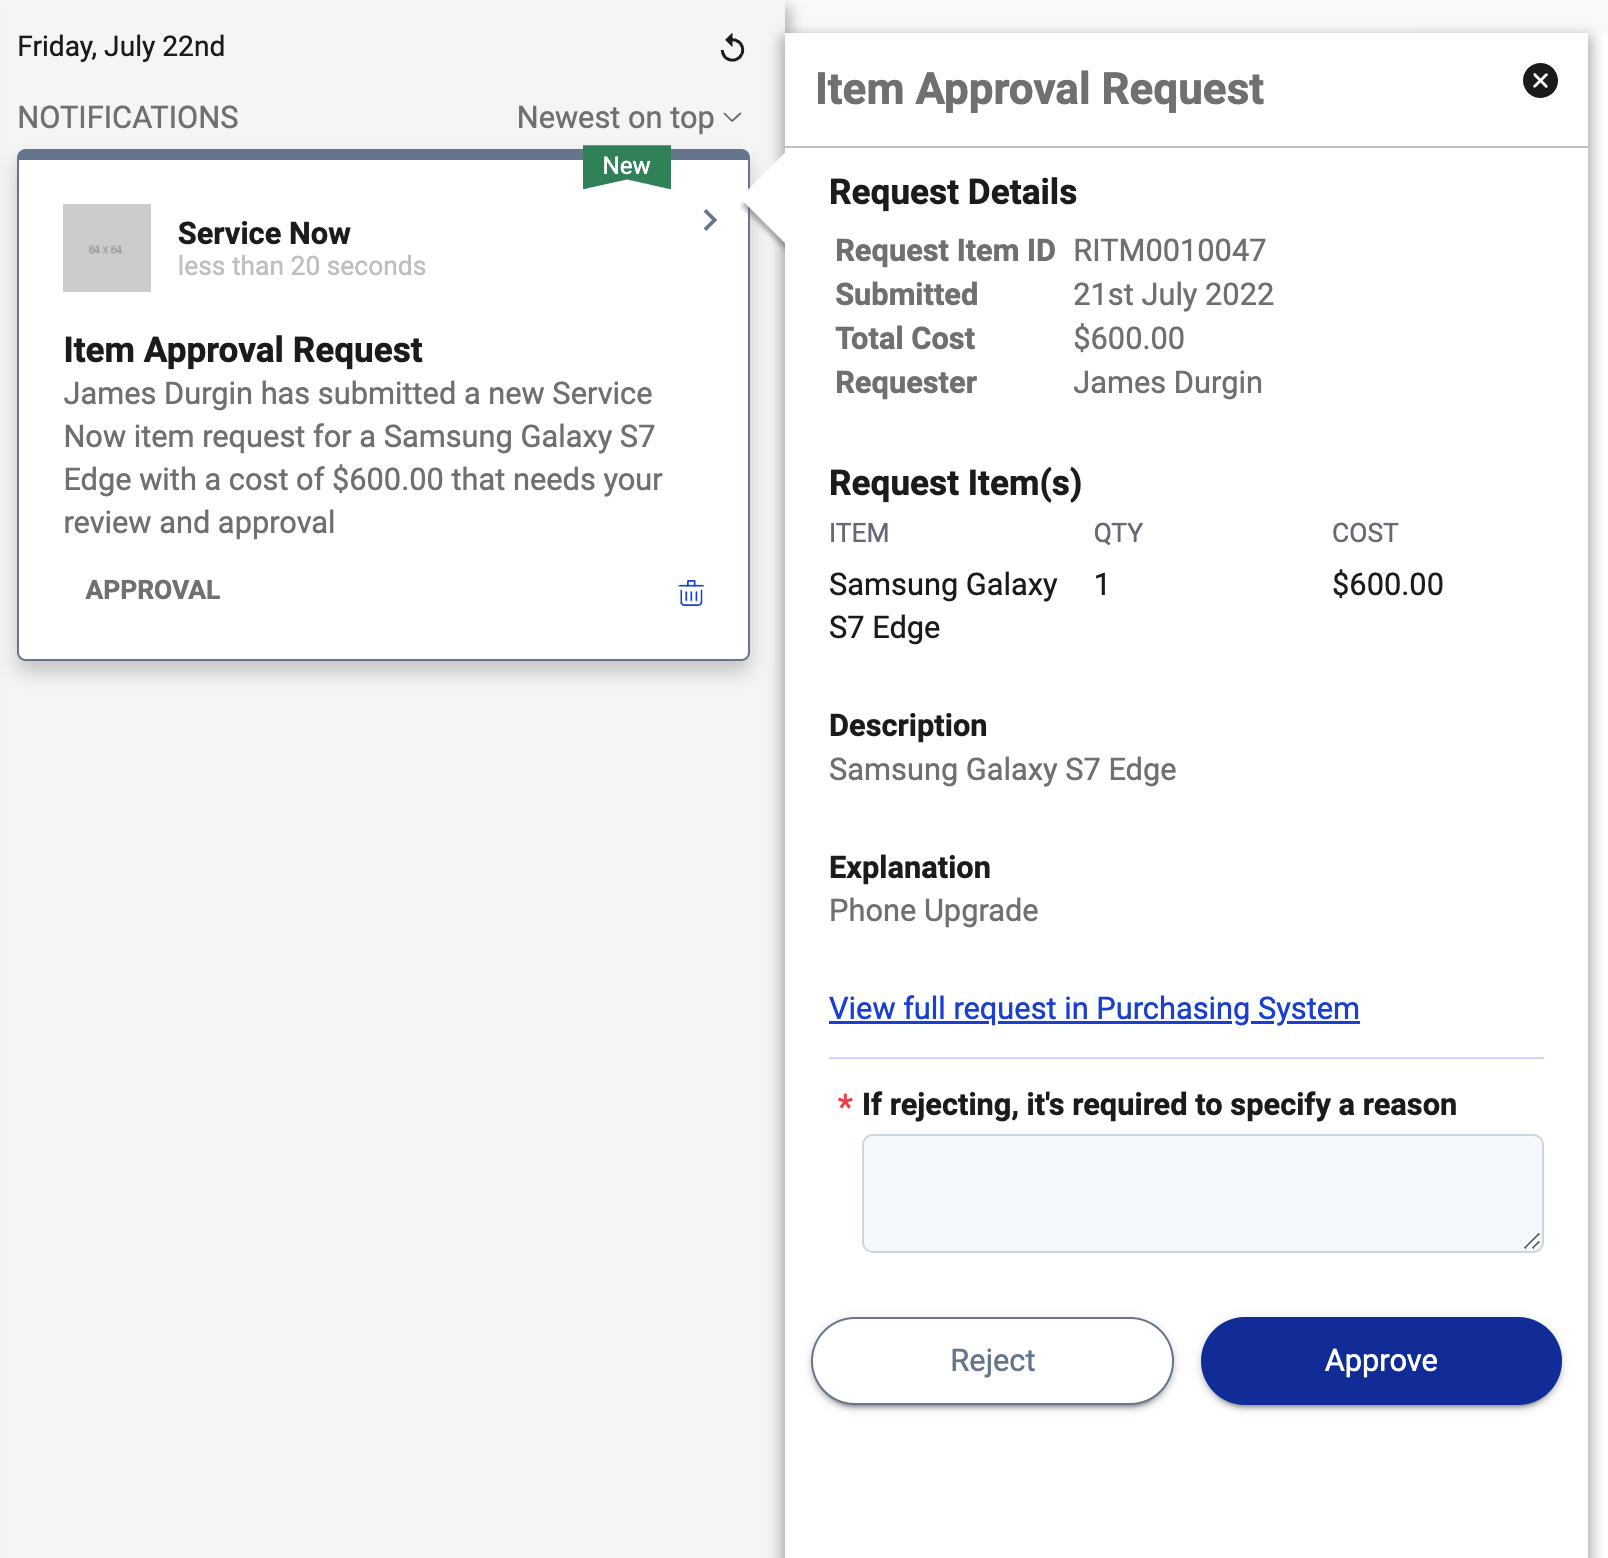Image resolution: width=1608 pixels, height=1558 pixels.
Task: Click the refresh notifications icon
Action: tap(732, 48)
